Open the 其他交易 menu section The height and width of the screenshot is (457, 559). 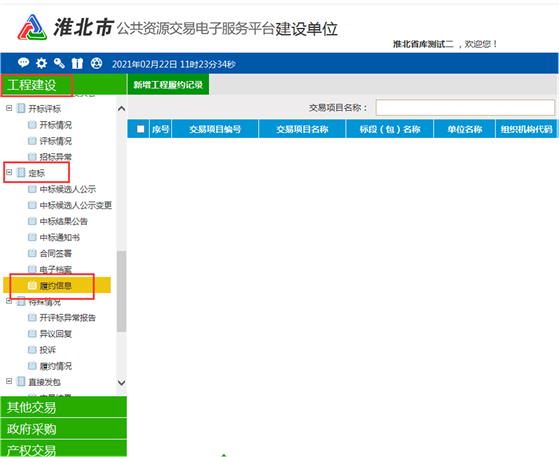point(63,407)
